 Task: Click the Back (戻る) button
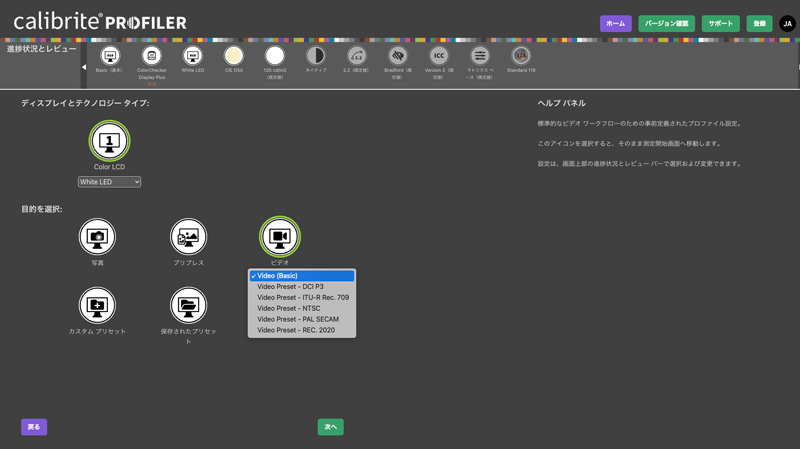pyautogui.click(x=34, y=427)
